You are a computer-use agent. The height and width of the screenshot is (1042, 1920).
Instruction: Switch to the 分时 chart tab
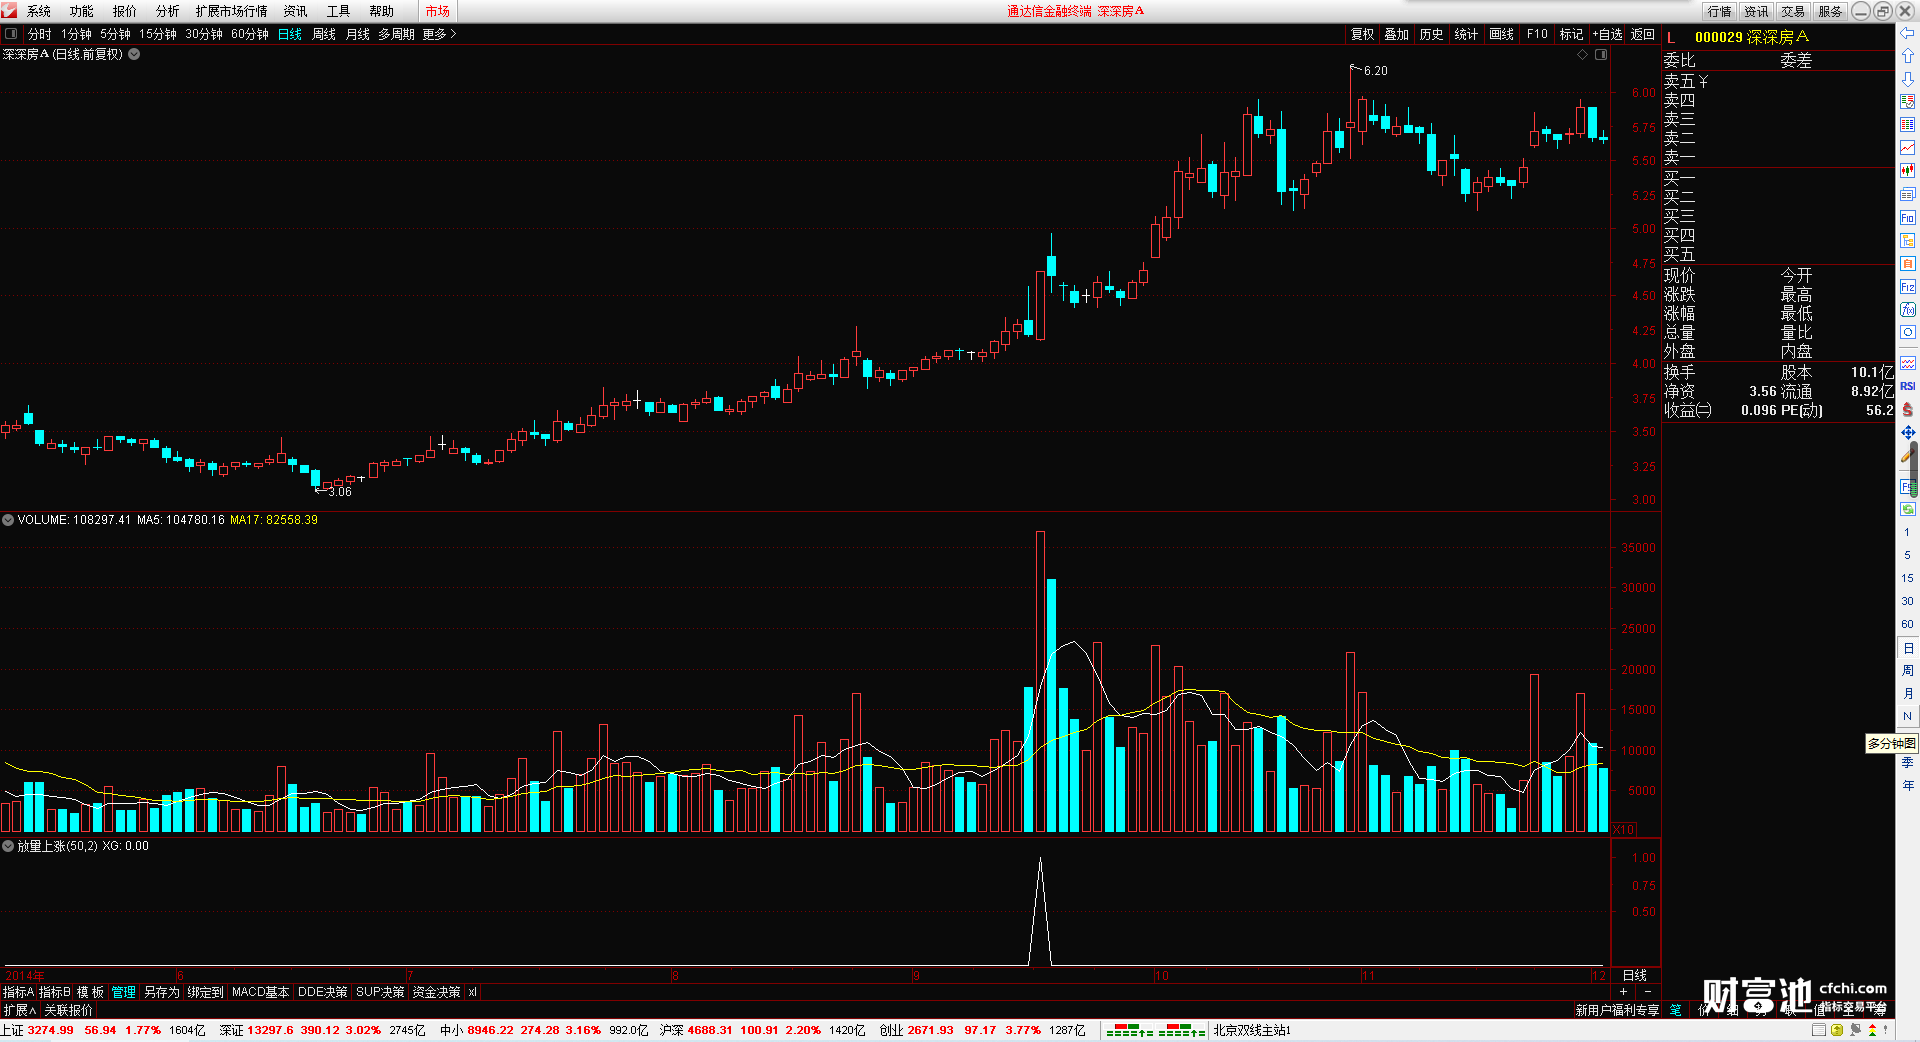(x=40, y=34)
